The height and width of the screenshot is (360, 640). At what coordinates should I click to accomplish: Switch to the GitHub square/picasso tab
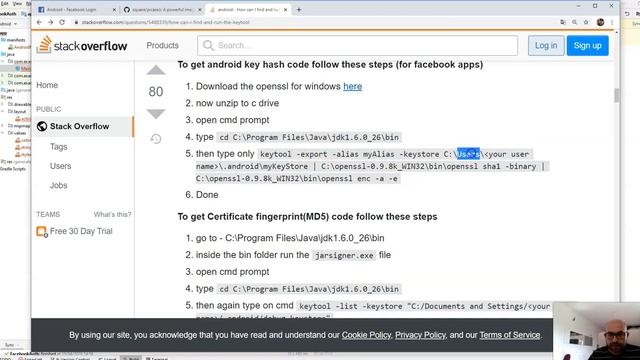point(162,9)
